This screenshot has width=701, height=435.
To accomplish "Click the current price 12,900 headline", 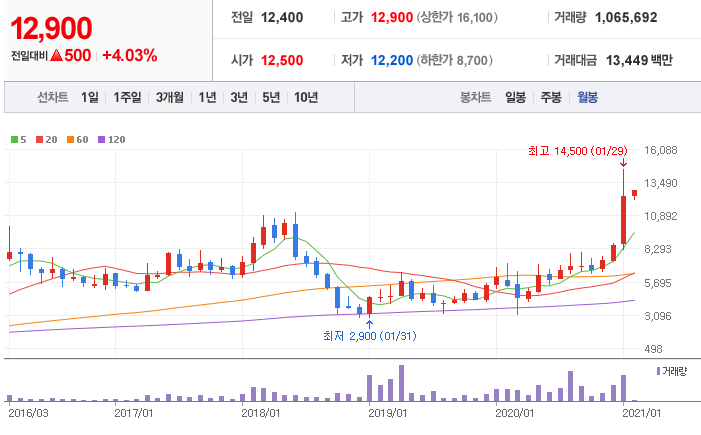I will (x=51, y=28).
